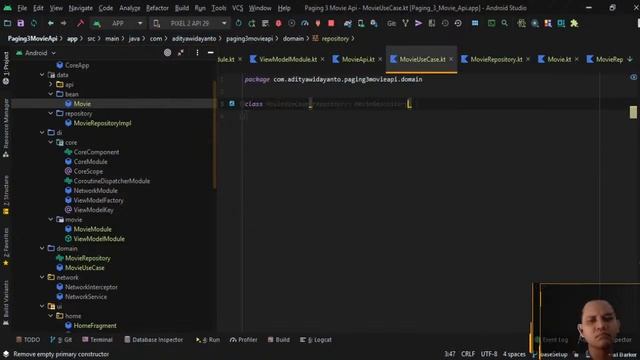The width and height of the screenshot is (640, 360).
Task: Open the AVD Manager device icon
Action: tap(361, 23)
